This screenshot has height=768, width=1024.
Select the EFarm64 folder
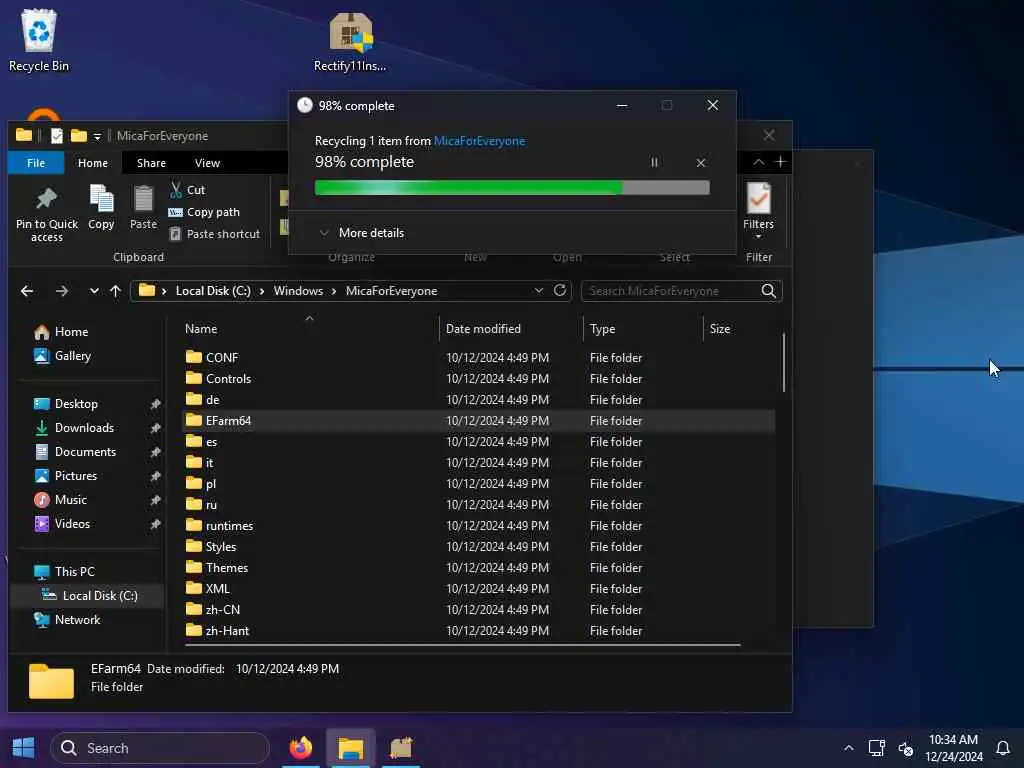(478, 421)
